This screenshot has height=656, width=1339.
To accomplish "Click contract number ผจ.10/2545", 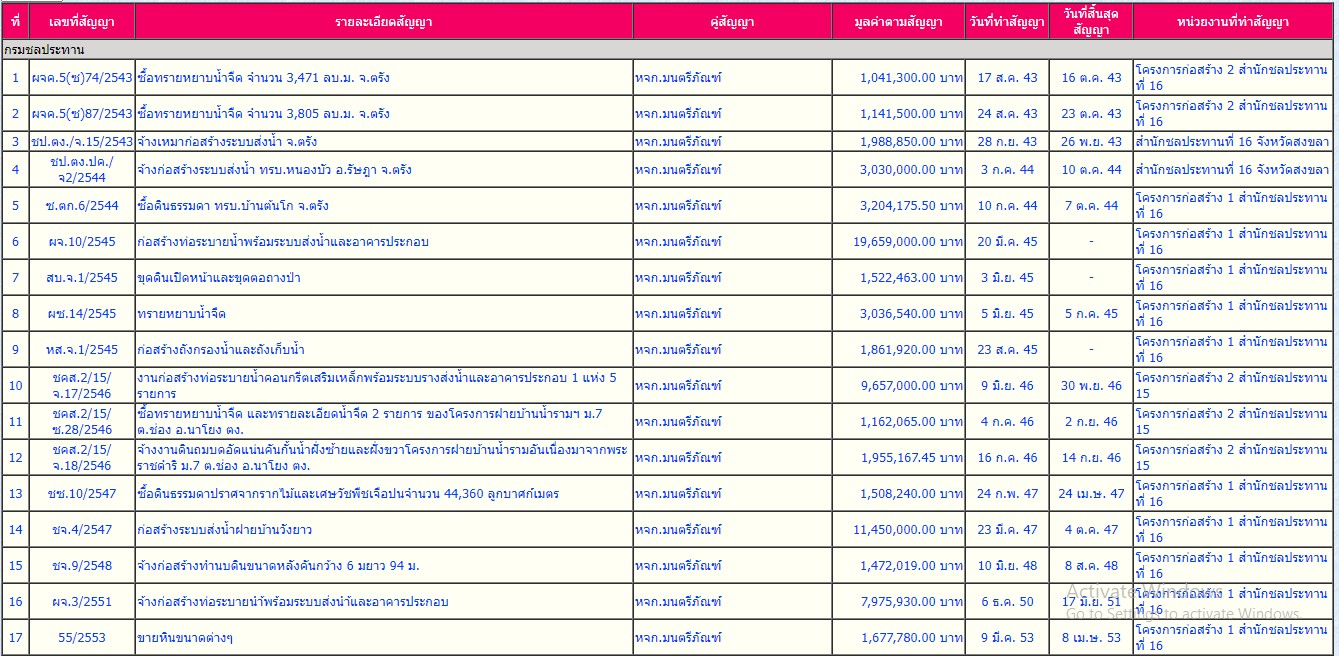I will (x=82, y=242).
